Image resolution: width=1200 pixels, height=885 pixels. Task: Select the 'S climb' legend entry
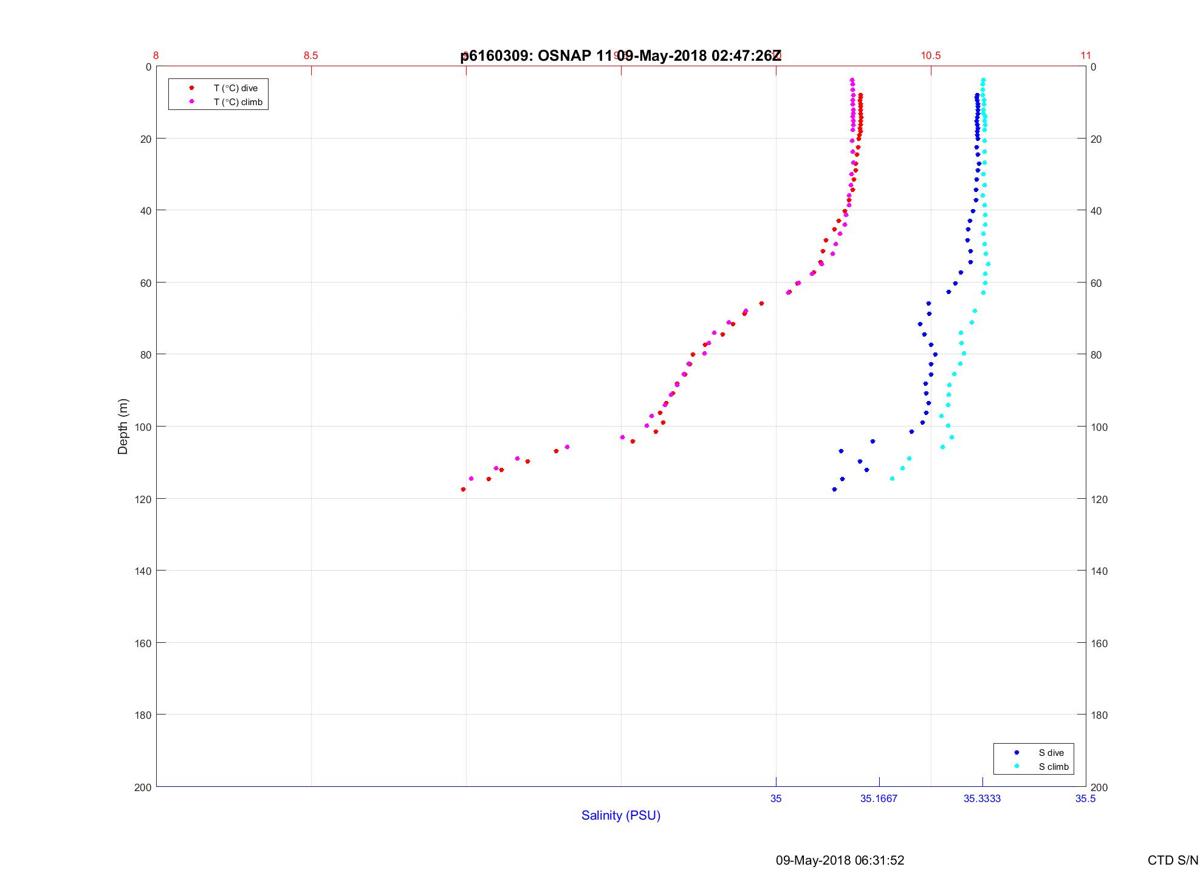(1054, 766)
